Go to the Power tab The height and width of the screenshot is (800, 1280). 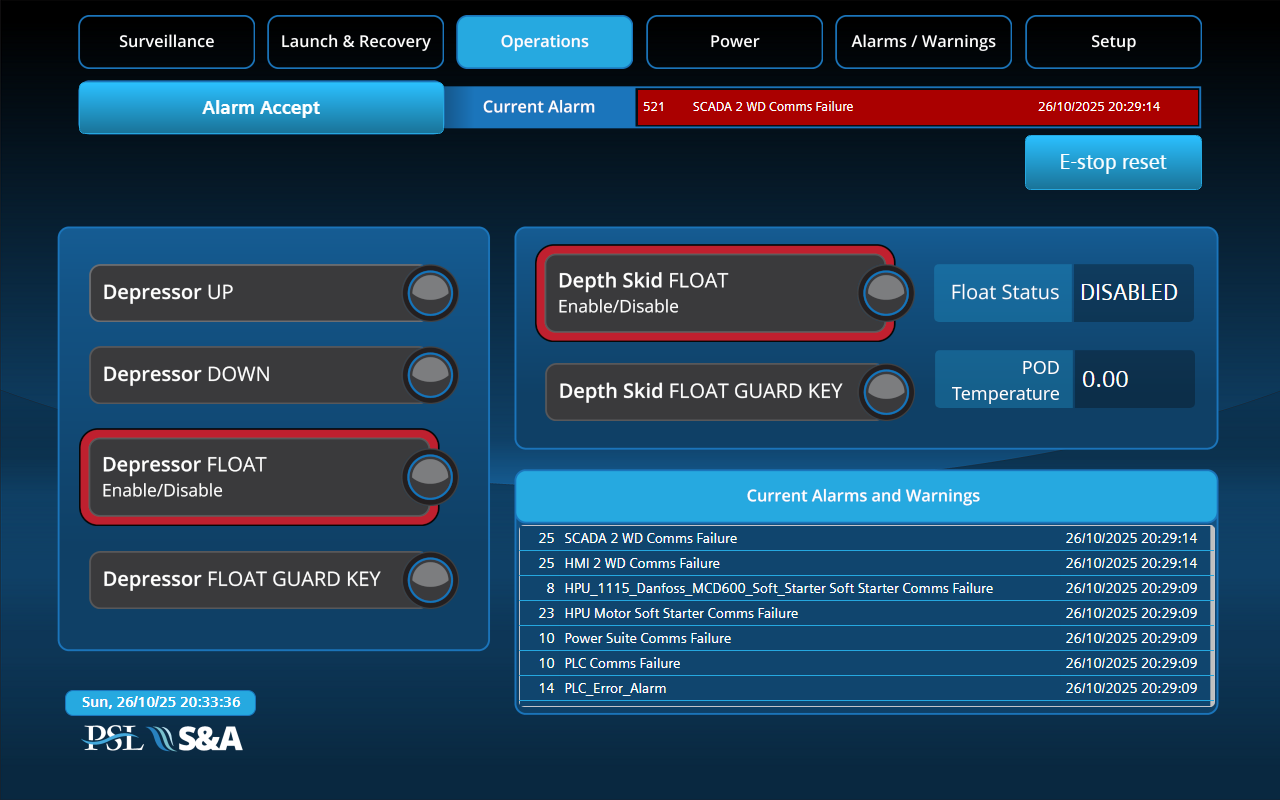pyautogui.click(x=734, y=42)
